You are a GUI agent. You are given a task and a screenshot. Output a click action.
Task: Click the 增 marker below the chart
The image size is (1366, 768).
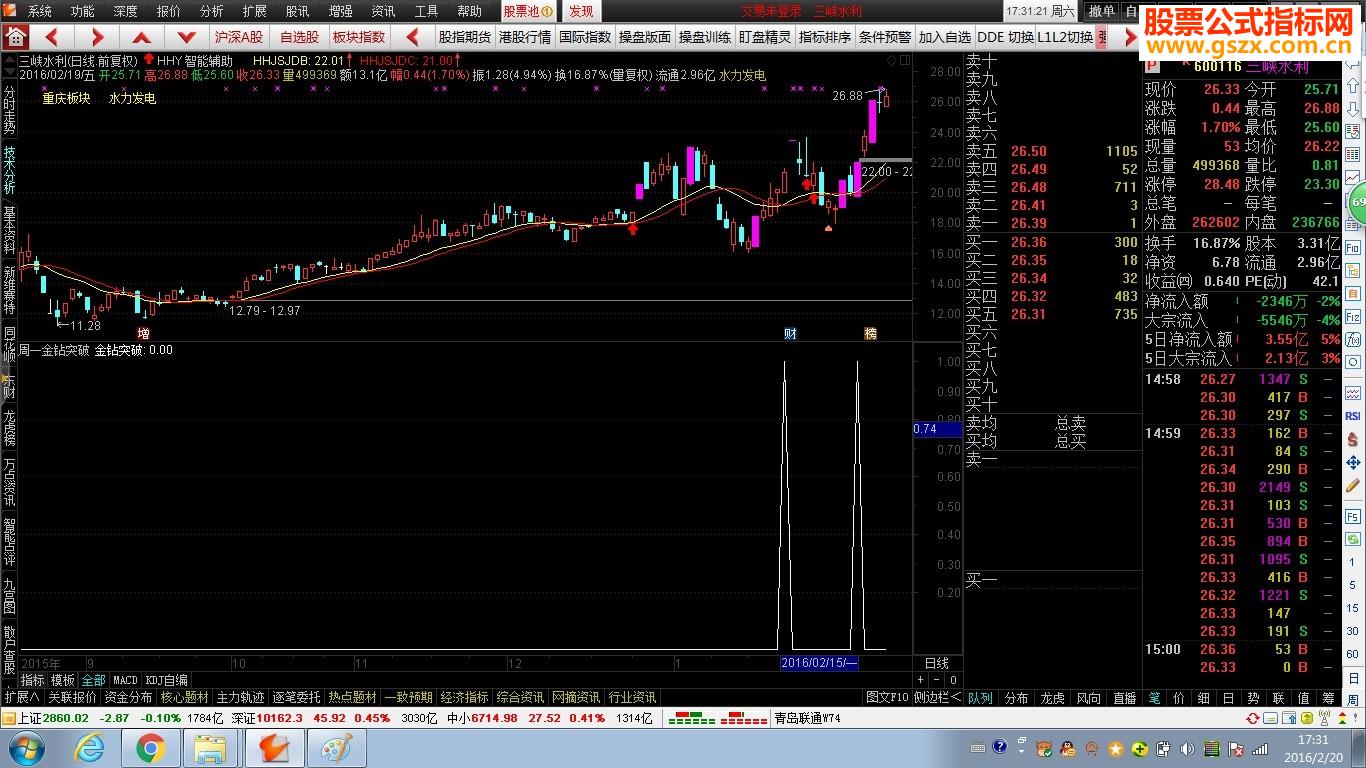click(x=143, y=333)
